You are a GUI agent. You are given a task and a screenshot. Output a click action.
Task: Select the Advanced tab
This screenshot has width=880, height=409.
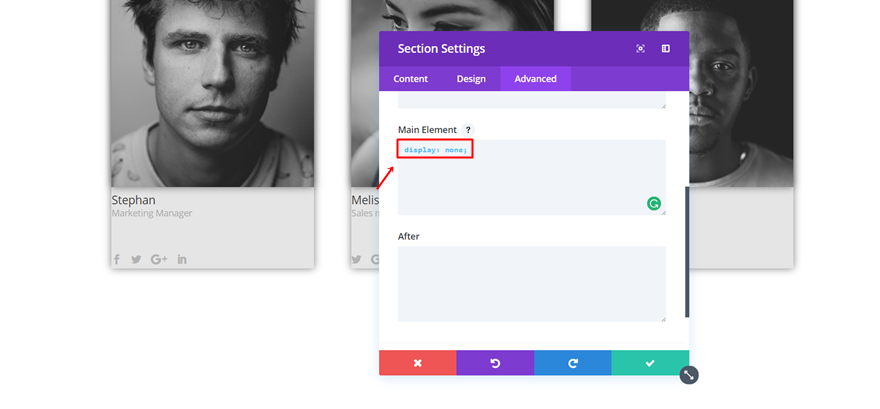[x=535, y=79]
